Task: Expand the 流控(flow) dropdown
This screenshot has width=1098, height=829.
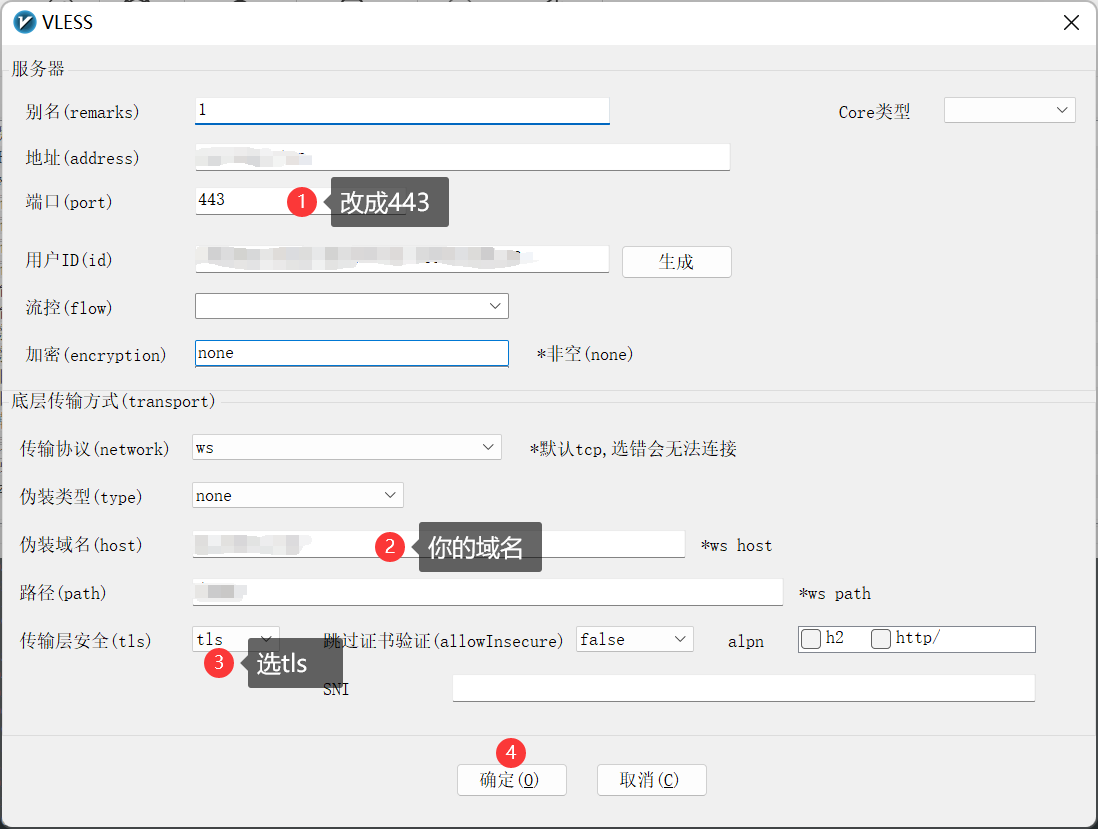Action: pyautogui.click(x=351, y=306)
